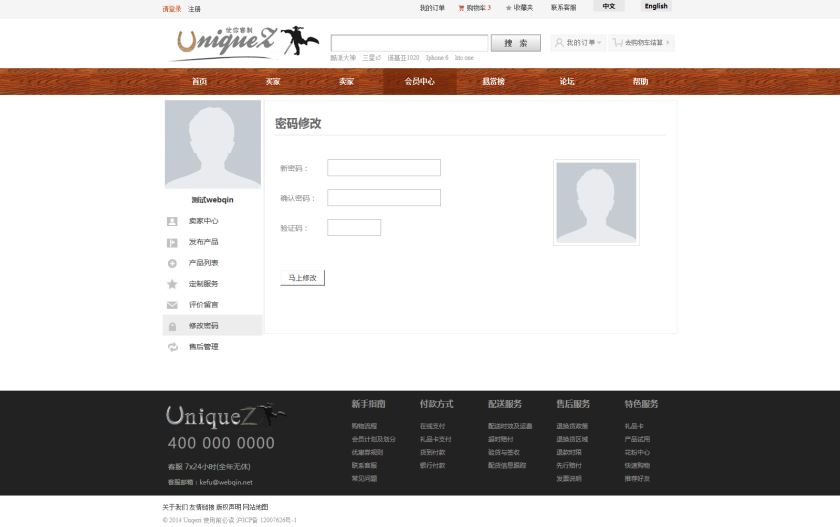Click the 售后管理 refresh arrows icon
The height and width of the screenshot is (527, 840).
click(x=172, y=347)
